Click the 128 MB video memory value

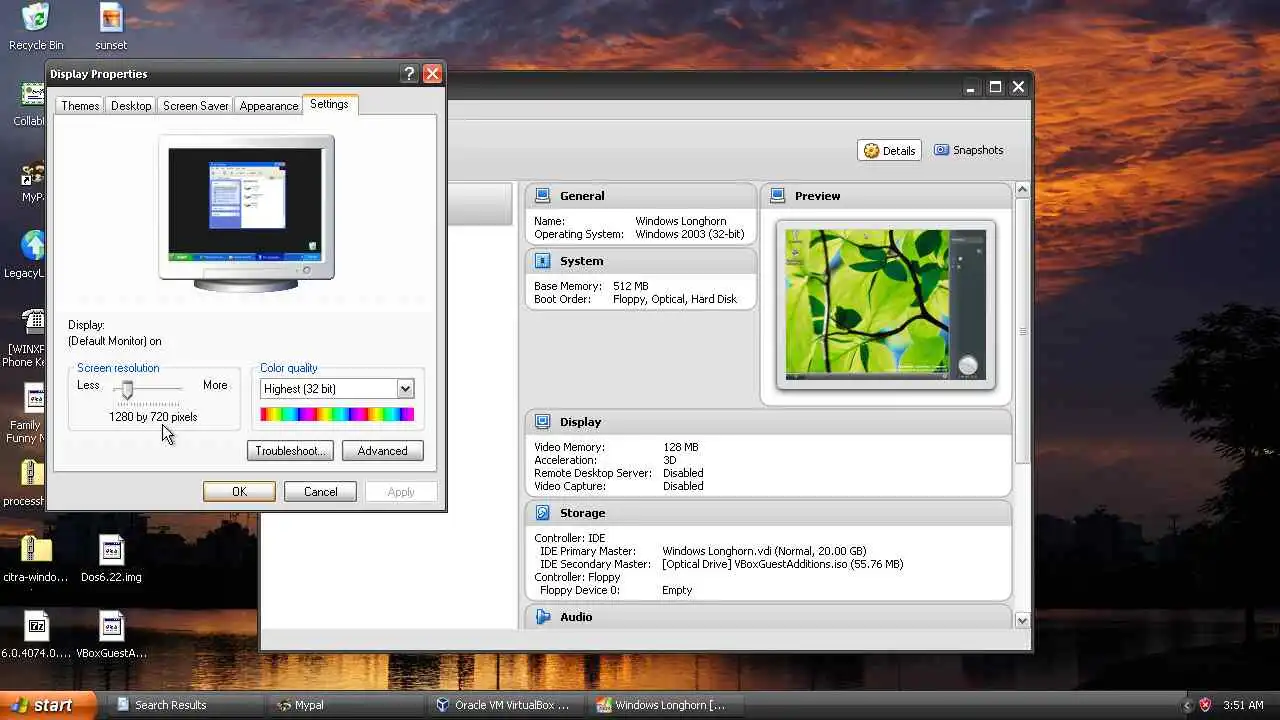tap(680, 447)
